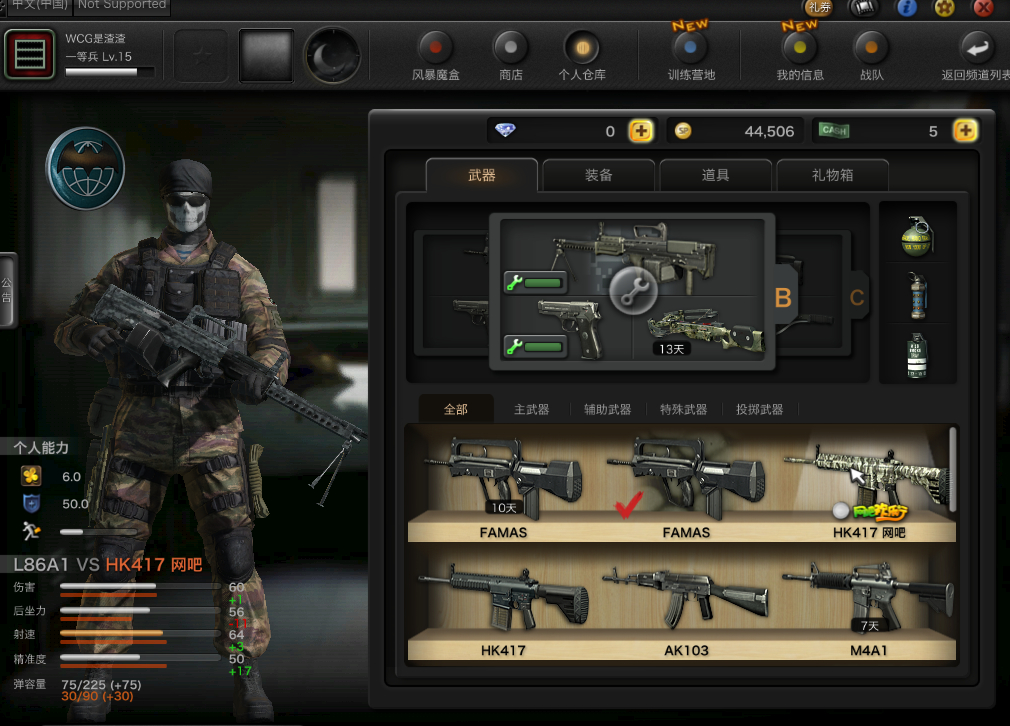Open 风暴魔盒 storm box

click(436, 57)
